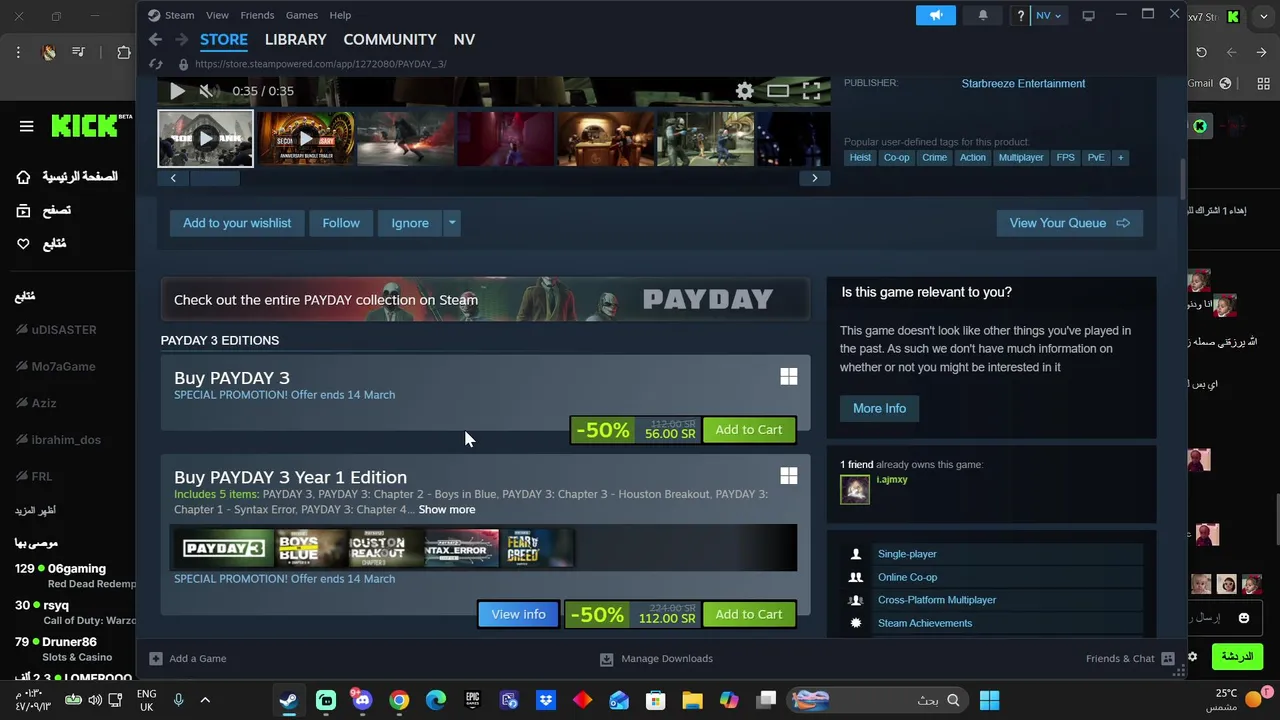Click Add a Game
The image size is (1280, 720).
188,659
